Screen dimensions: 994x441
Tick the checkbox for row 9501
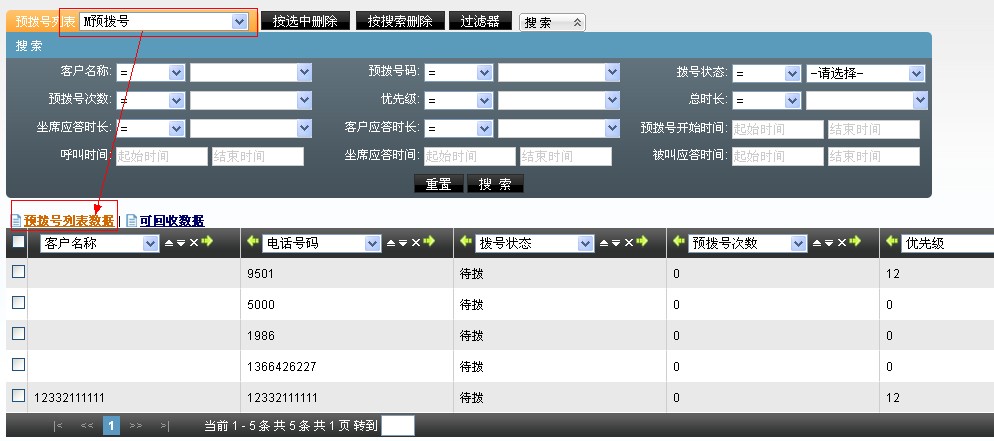point(18,272)
